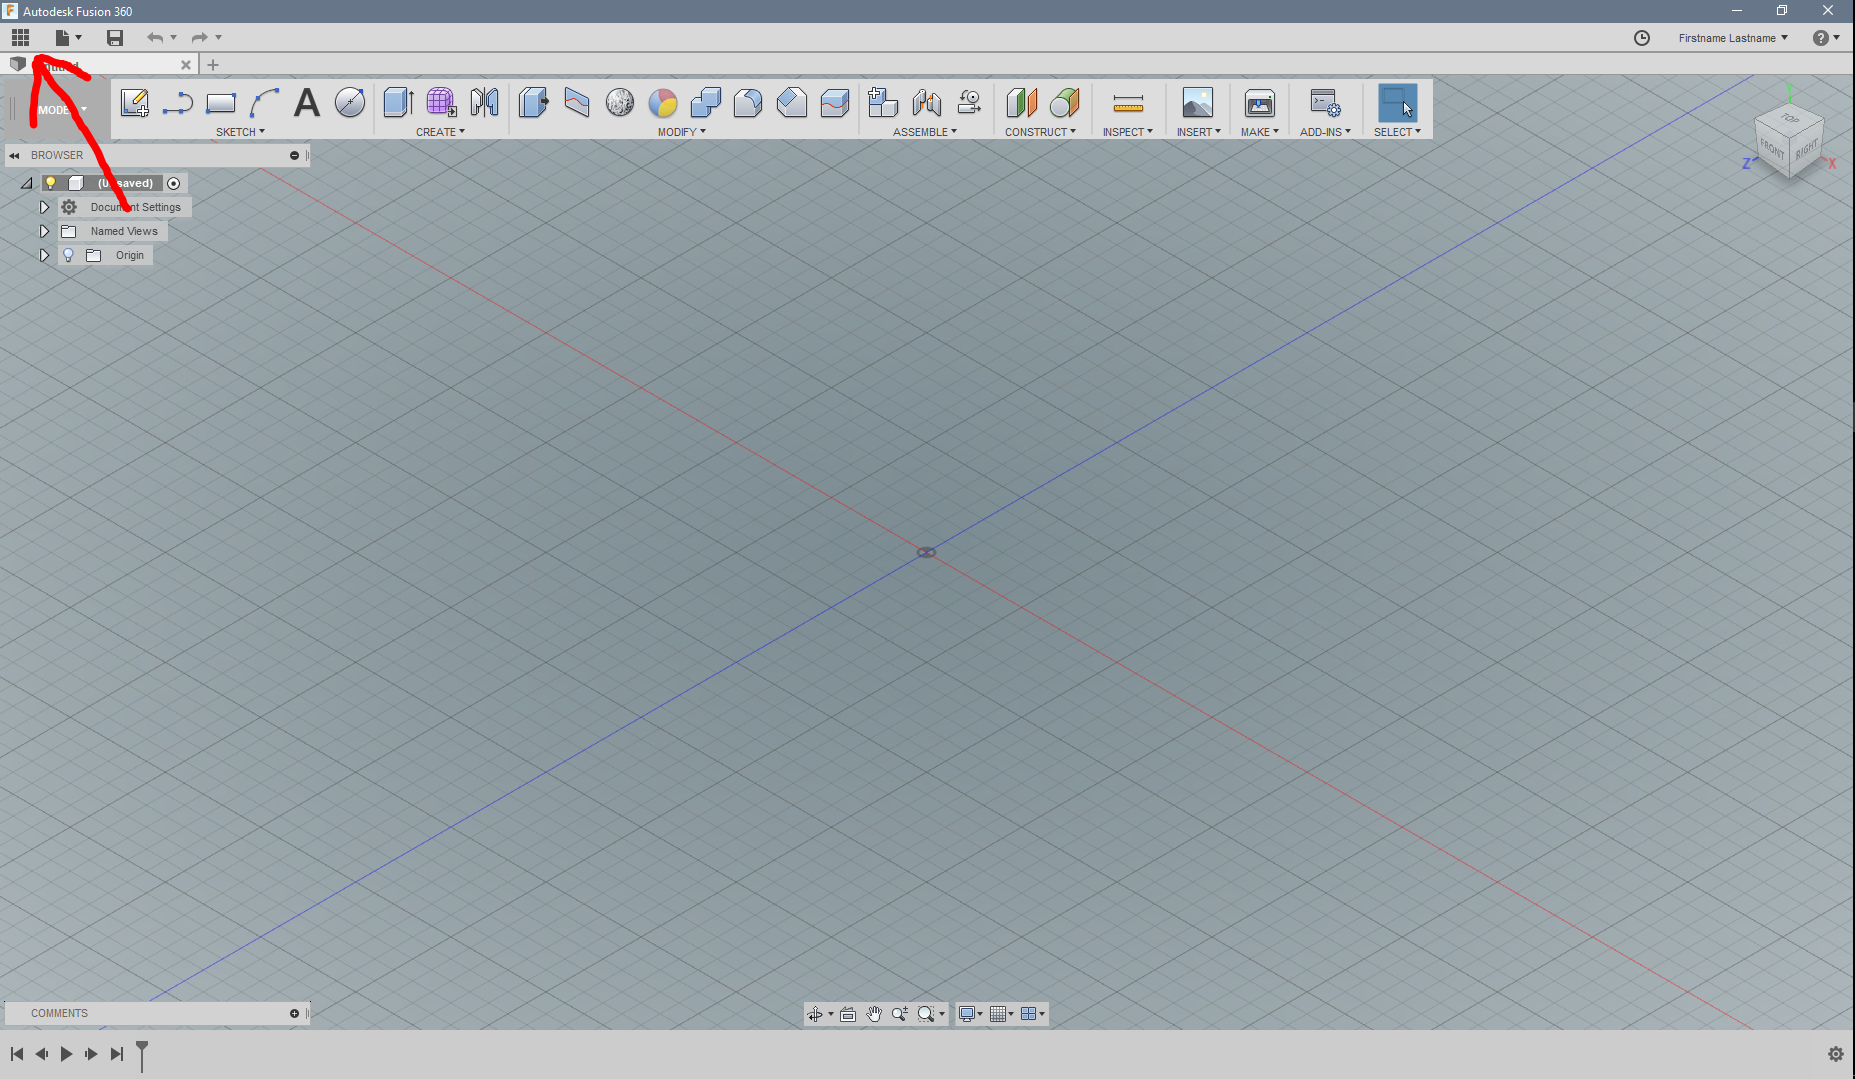This screenshot has width=1855, height=1079.
Task: Add a new document tab
Action: 212,65
